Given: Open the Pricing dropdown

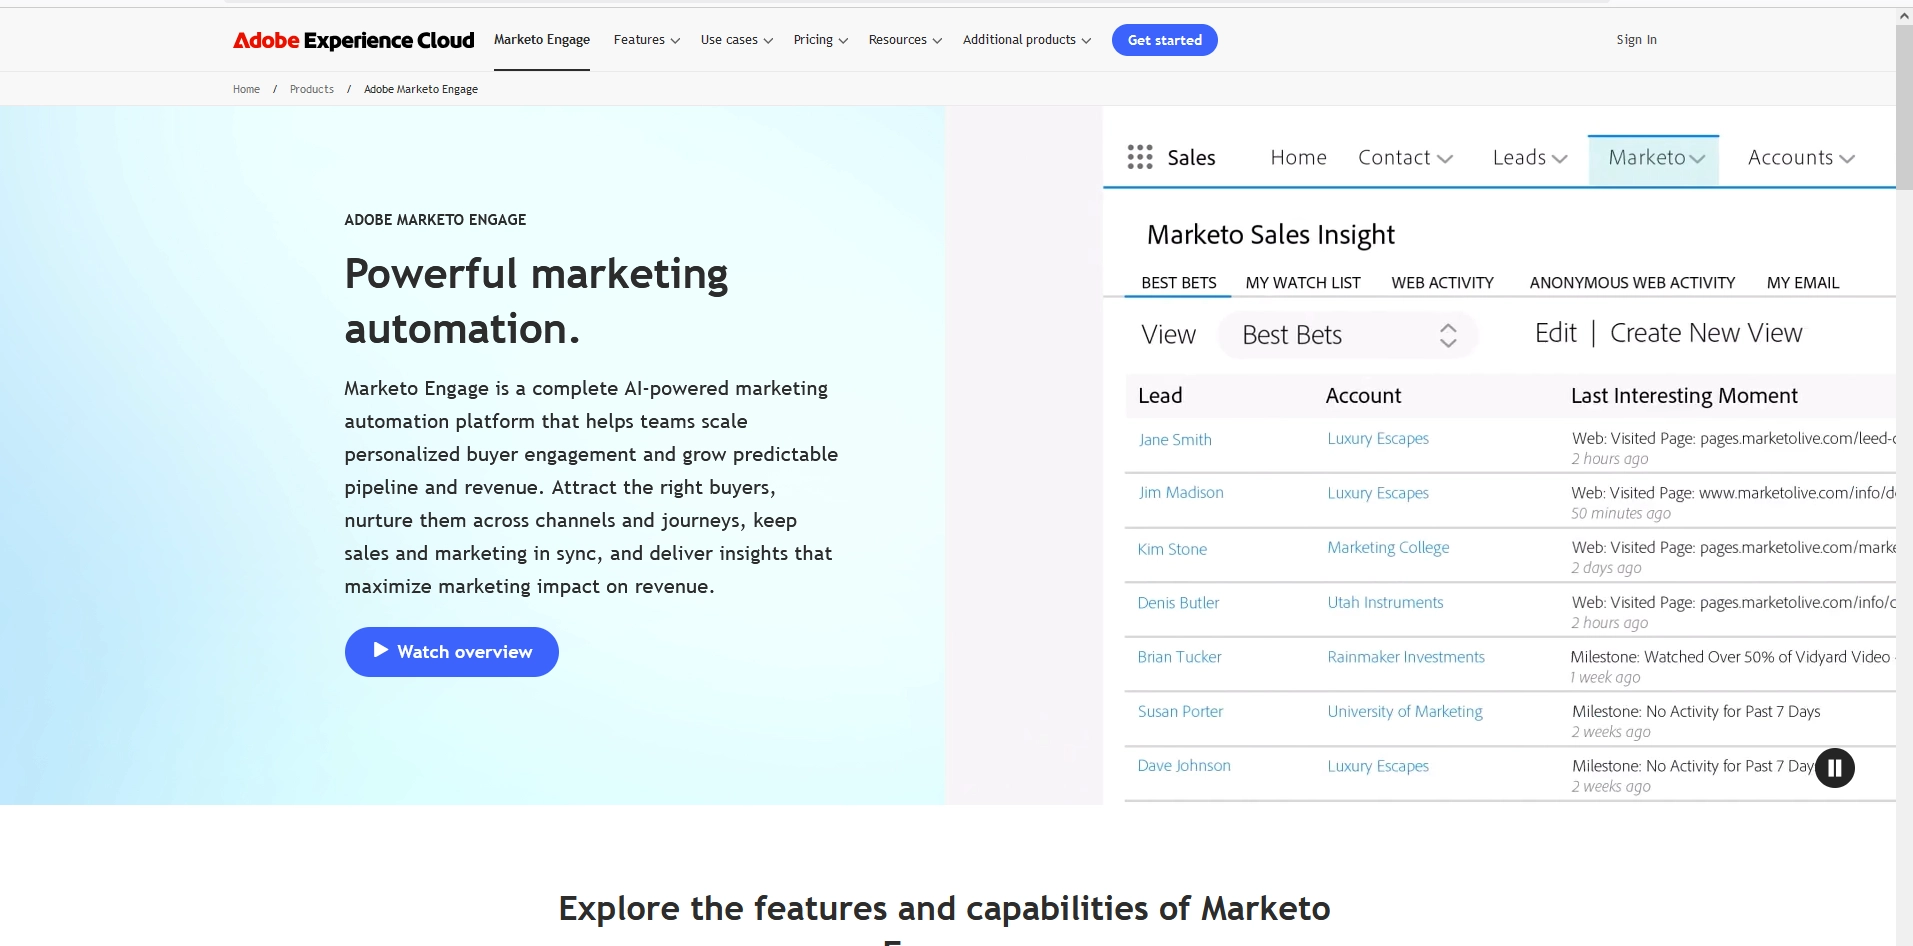Looking at the screenshot, I should 820,40.
